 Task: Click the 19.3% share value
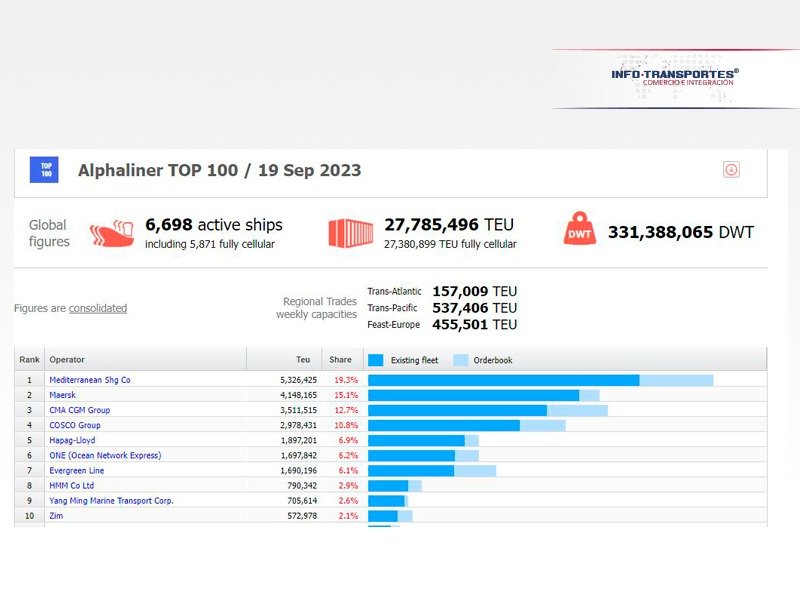[x=346, y=380]
